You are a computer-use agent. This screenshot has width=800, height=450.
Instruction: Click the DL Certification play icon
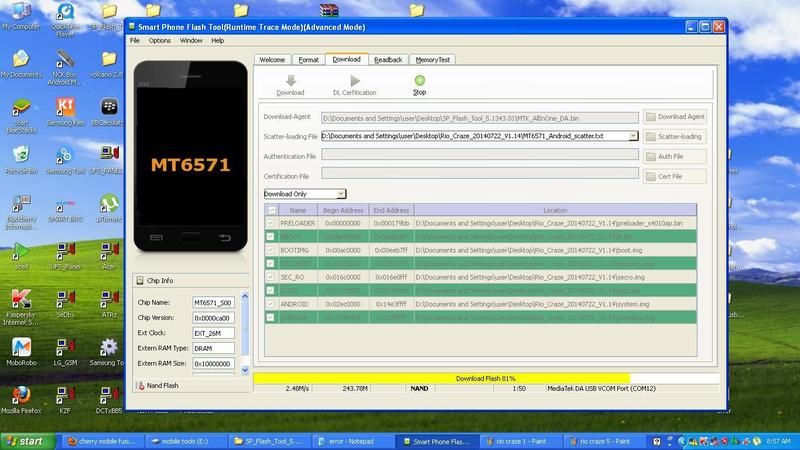[x=355, y=81]
